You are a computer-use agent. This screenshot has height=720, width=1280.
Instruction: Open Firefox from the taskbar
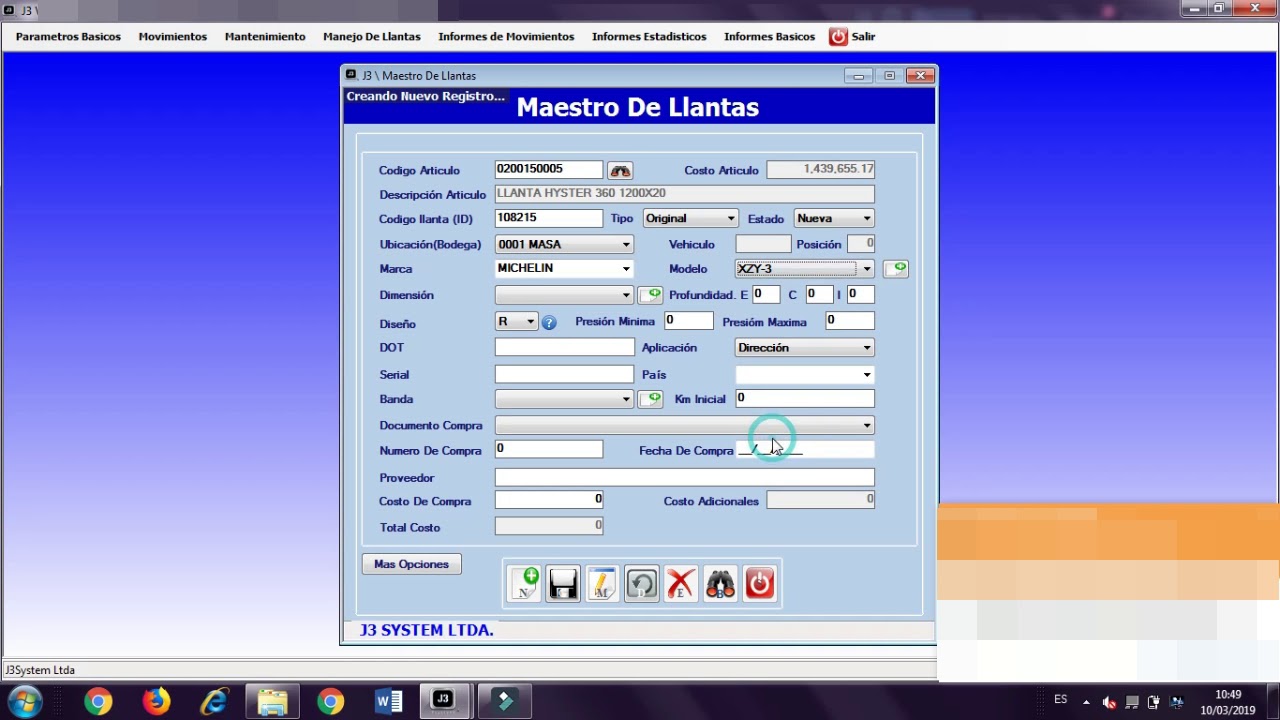click(x=156, y=702)
